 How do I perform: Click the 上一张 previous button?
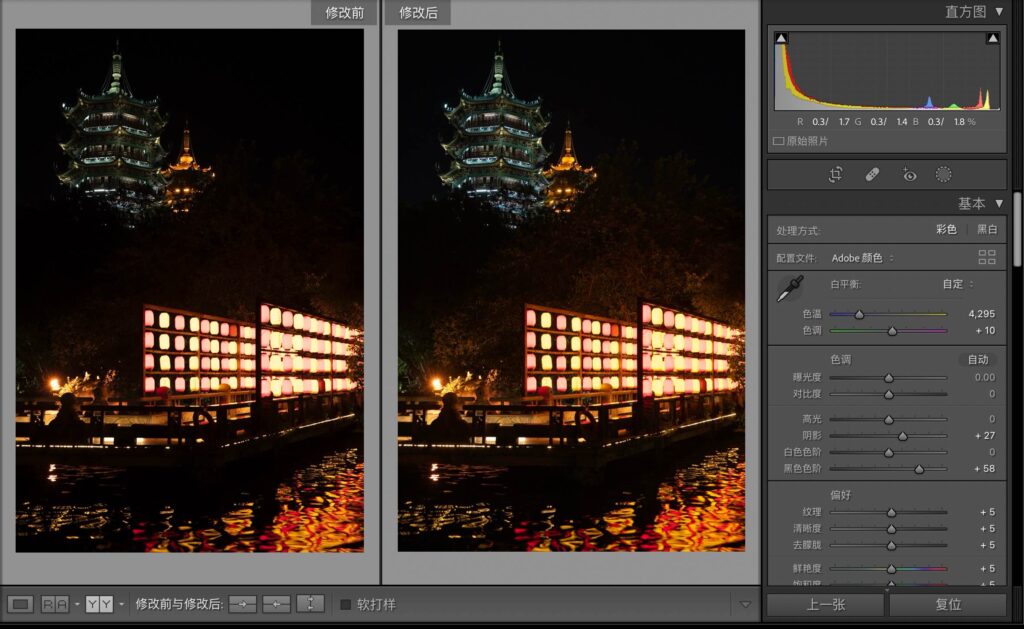click(x=826, y=605)
